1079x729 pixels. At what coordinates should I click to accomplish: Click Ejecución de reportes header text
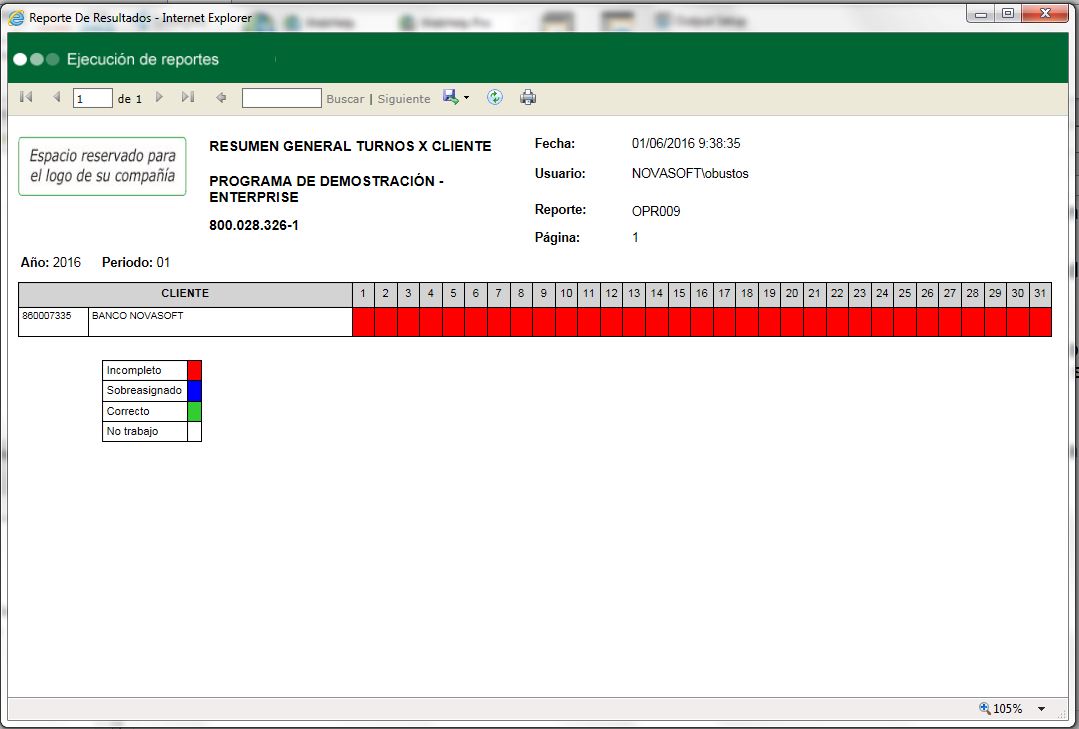pyautogui.click(x=142, y=59)
